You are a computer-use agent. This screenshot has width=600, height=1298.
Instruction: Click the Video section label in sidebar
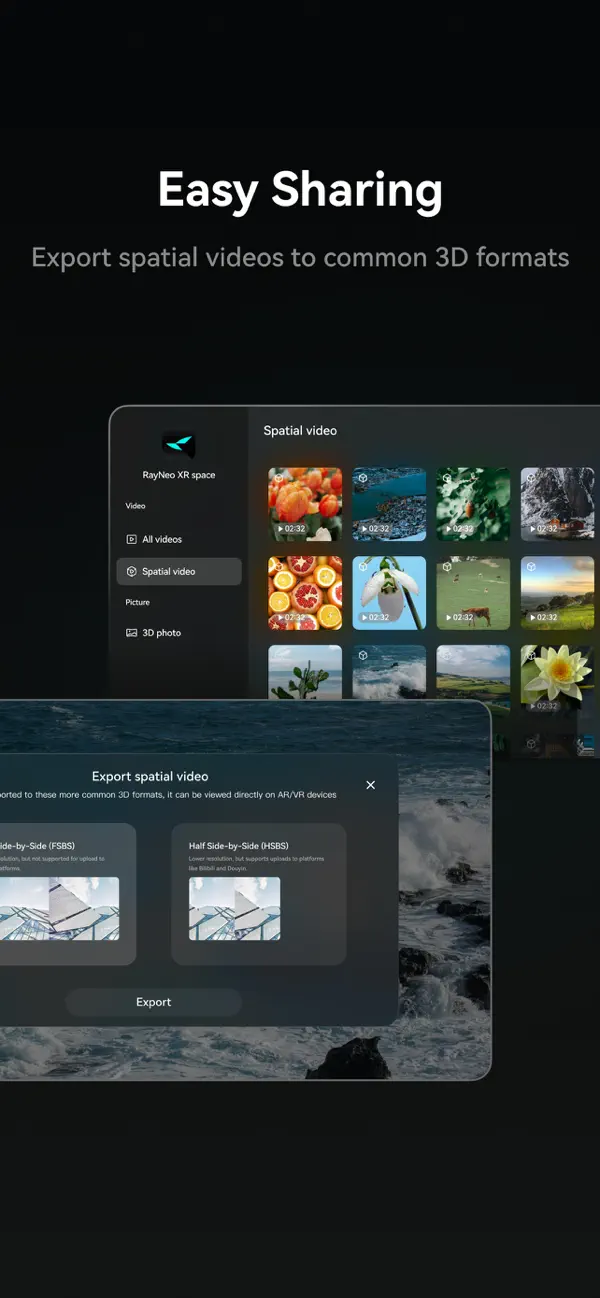135,506
